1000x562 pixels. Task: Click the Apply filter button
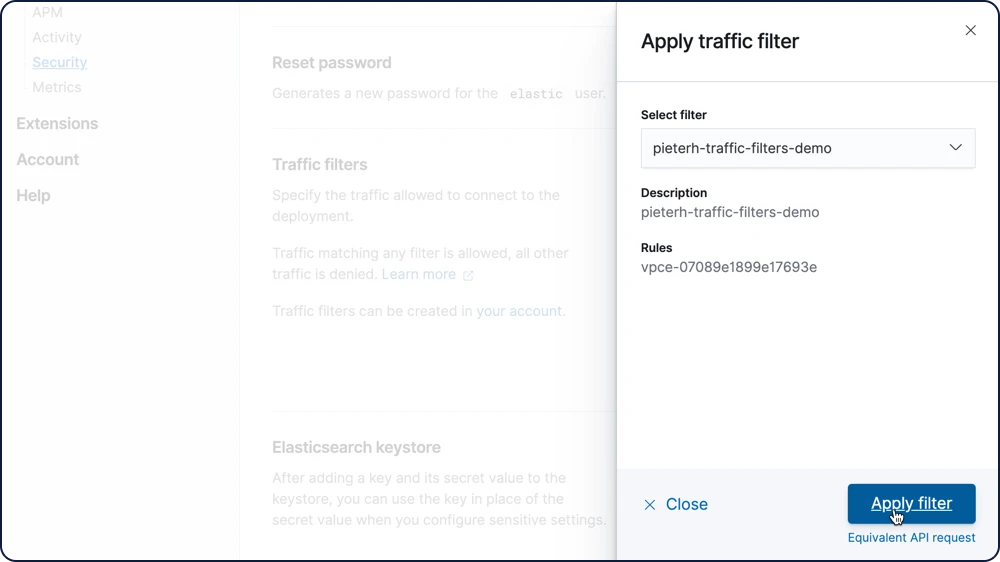[x=911, y=503]
